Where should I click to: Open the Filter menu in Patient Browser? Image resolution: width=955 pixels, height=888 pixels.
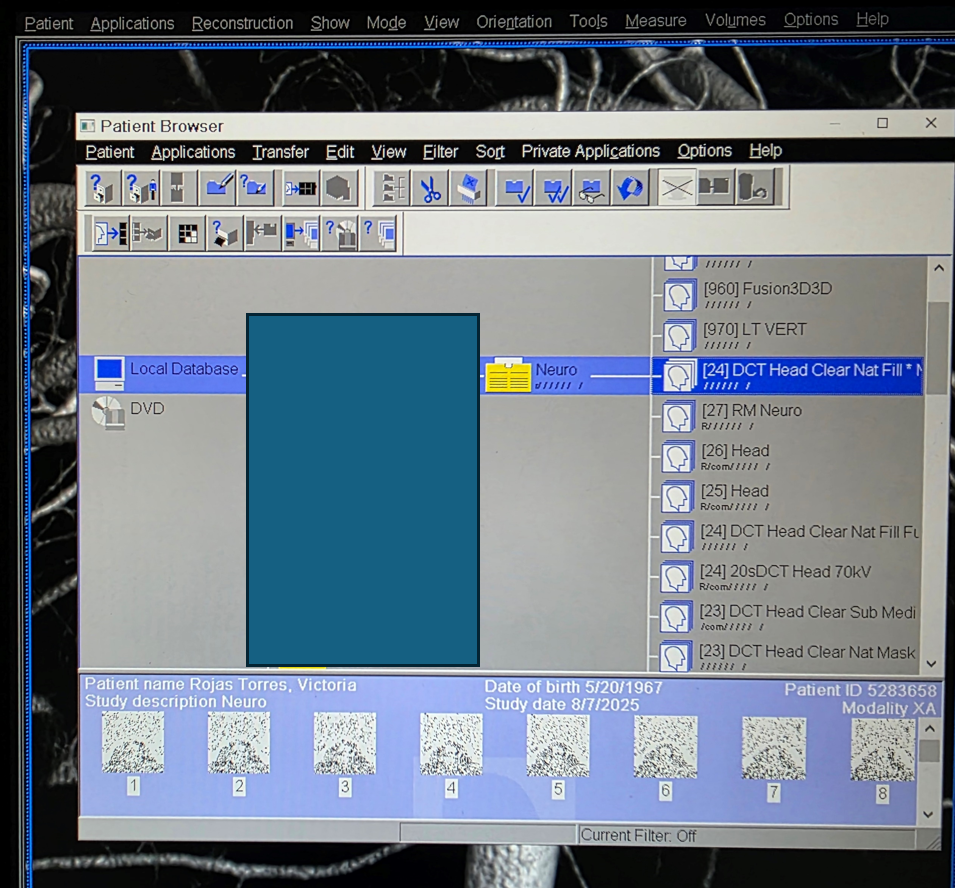pyautogui.click(x=440, y=152)
